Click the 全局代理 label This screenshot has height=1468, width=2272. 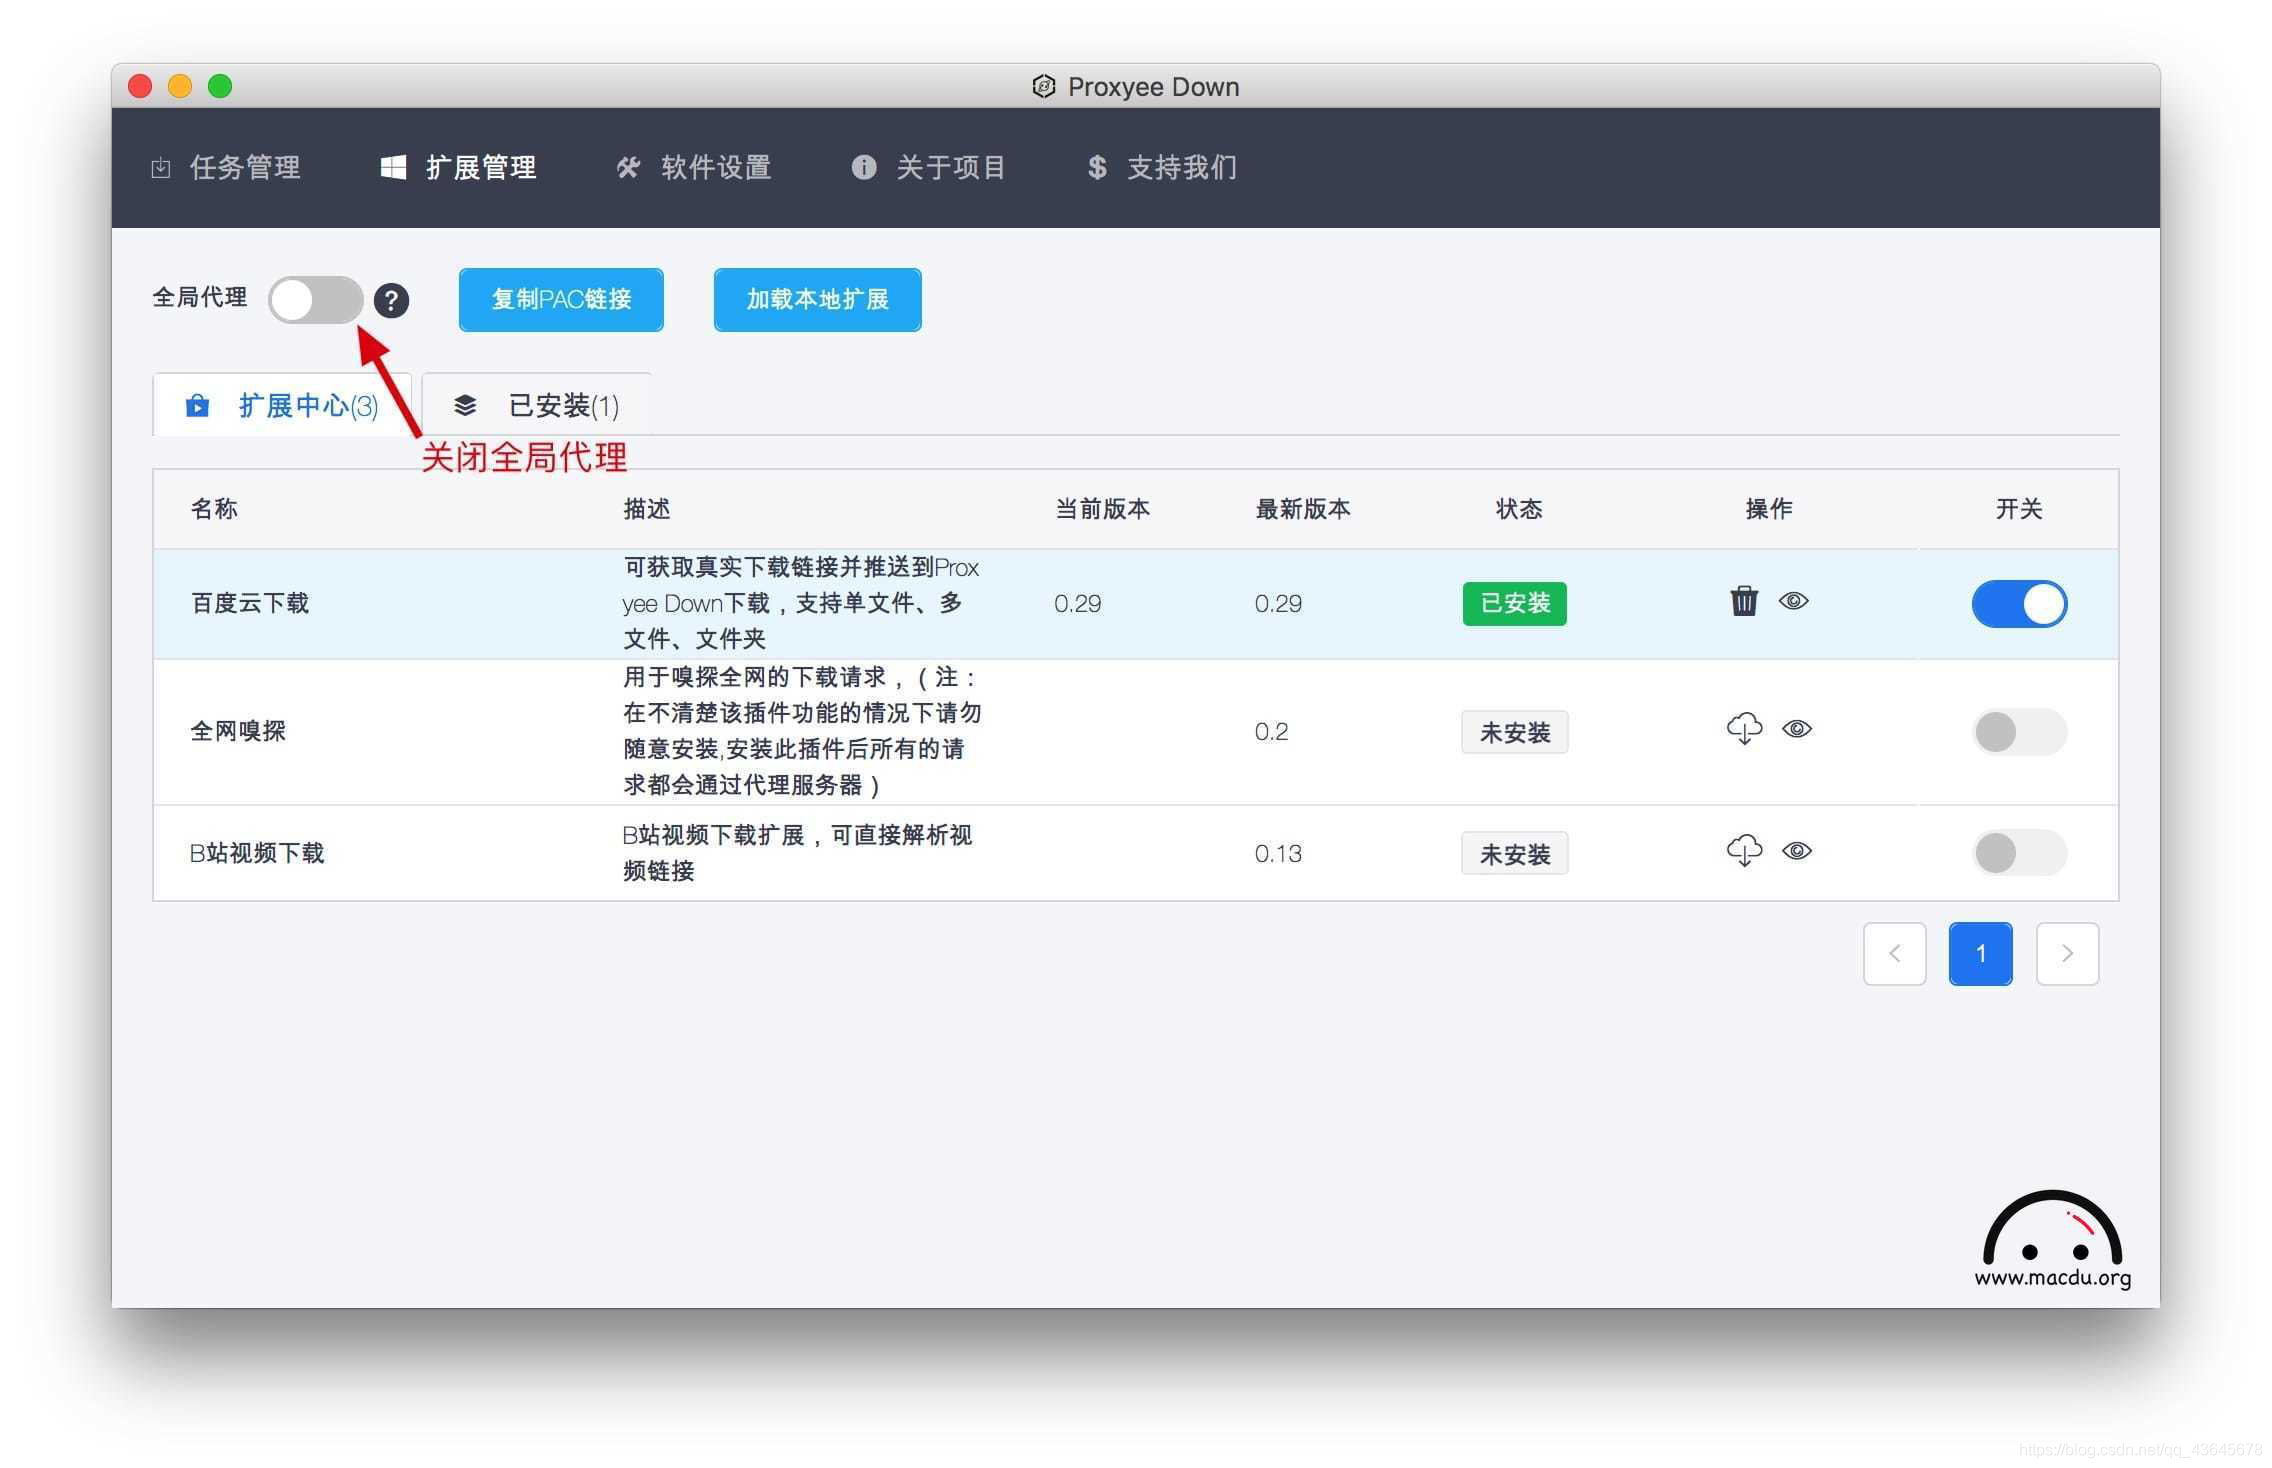[200, 297]
